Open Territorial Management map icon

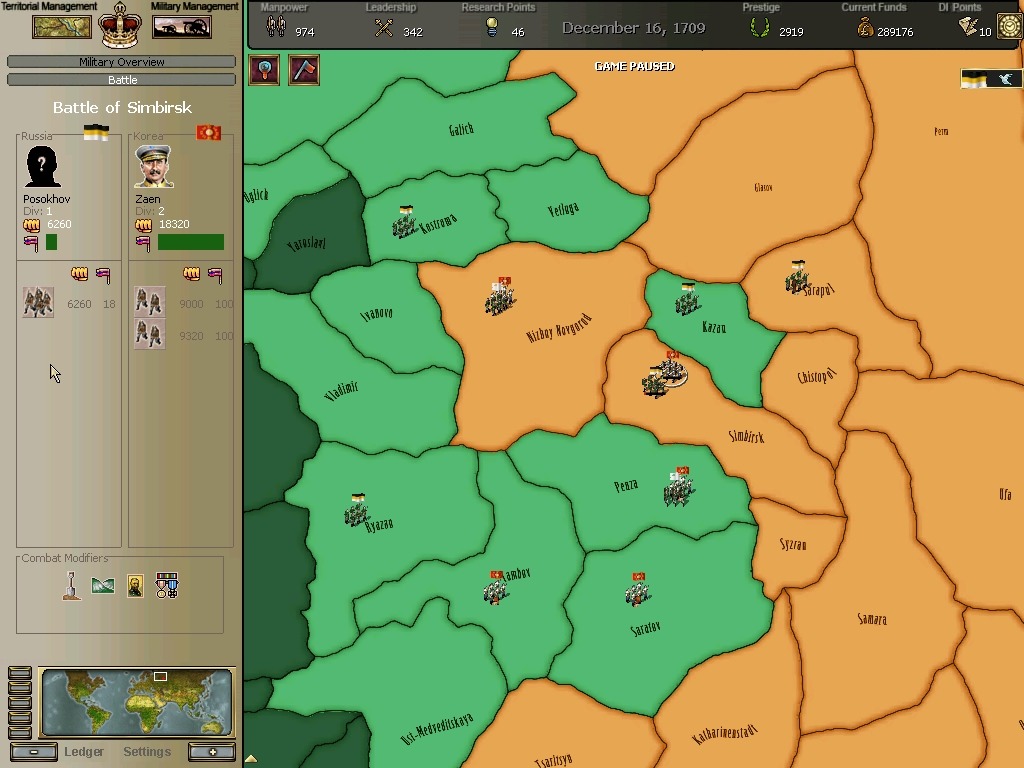(62, 27)
